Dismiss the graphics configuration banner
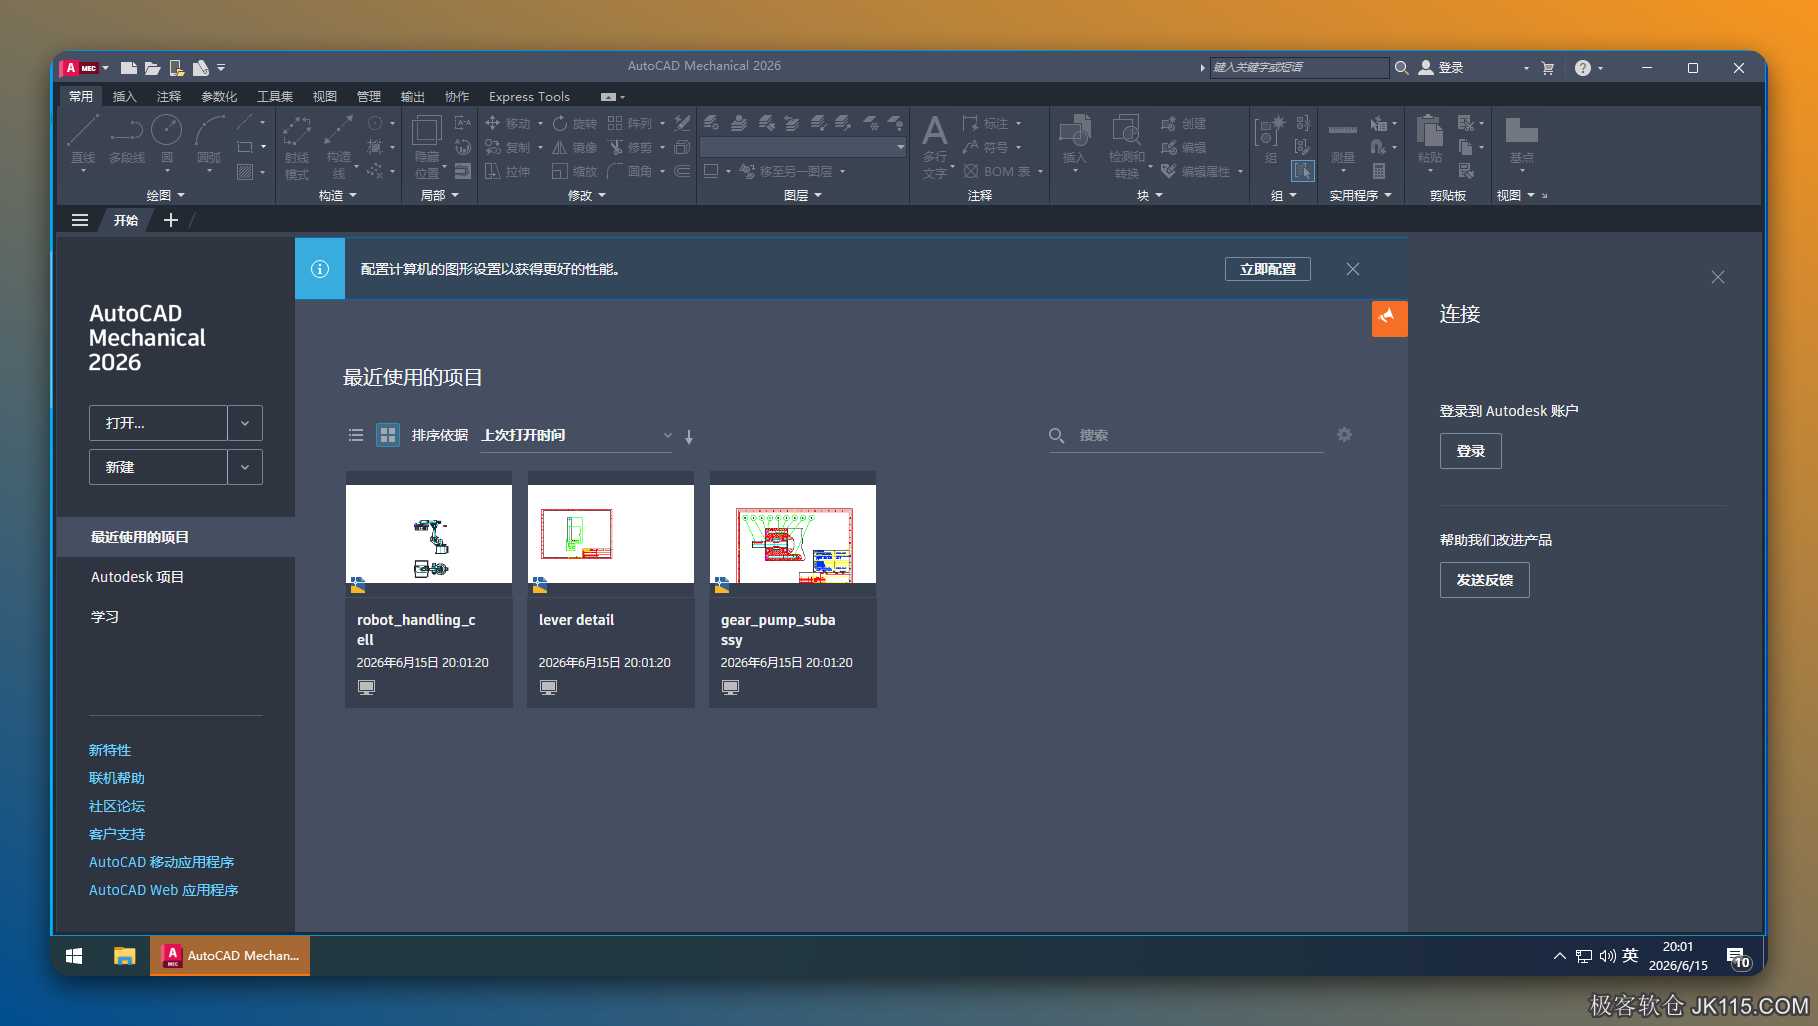The height and width of the screenshot is (1026, 1818). [1353, 269]
